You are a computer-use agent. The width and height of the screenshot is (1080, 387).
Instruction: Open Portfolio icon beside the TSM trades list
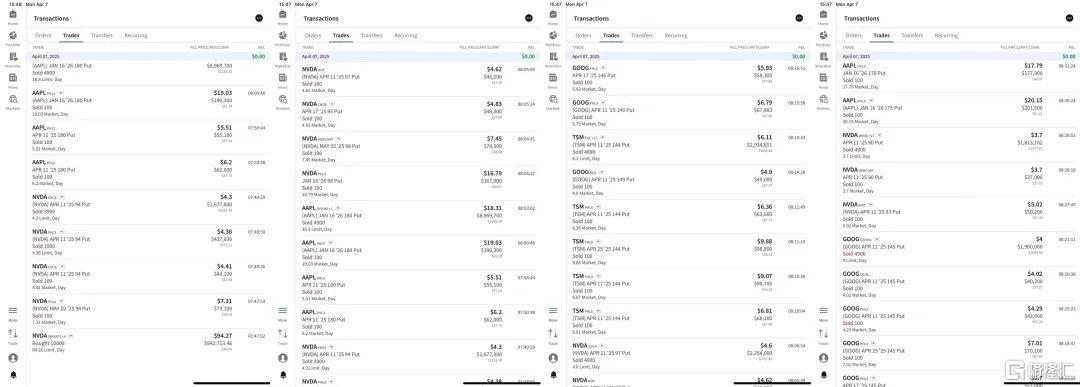[552, 38]
